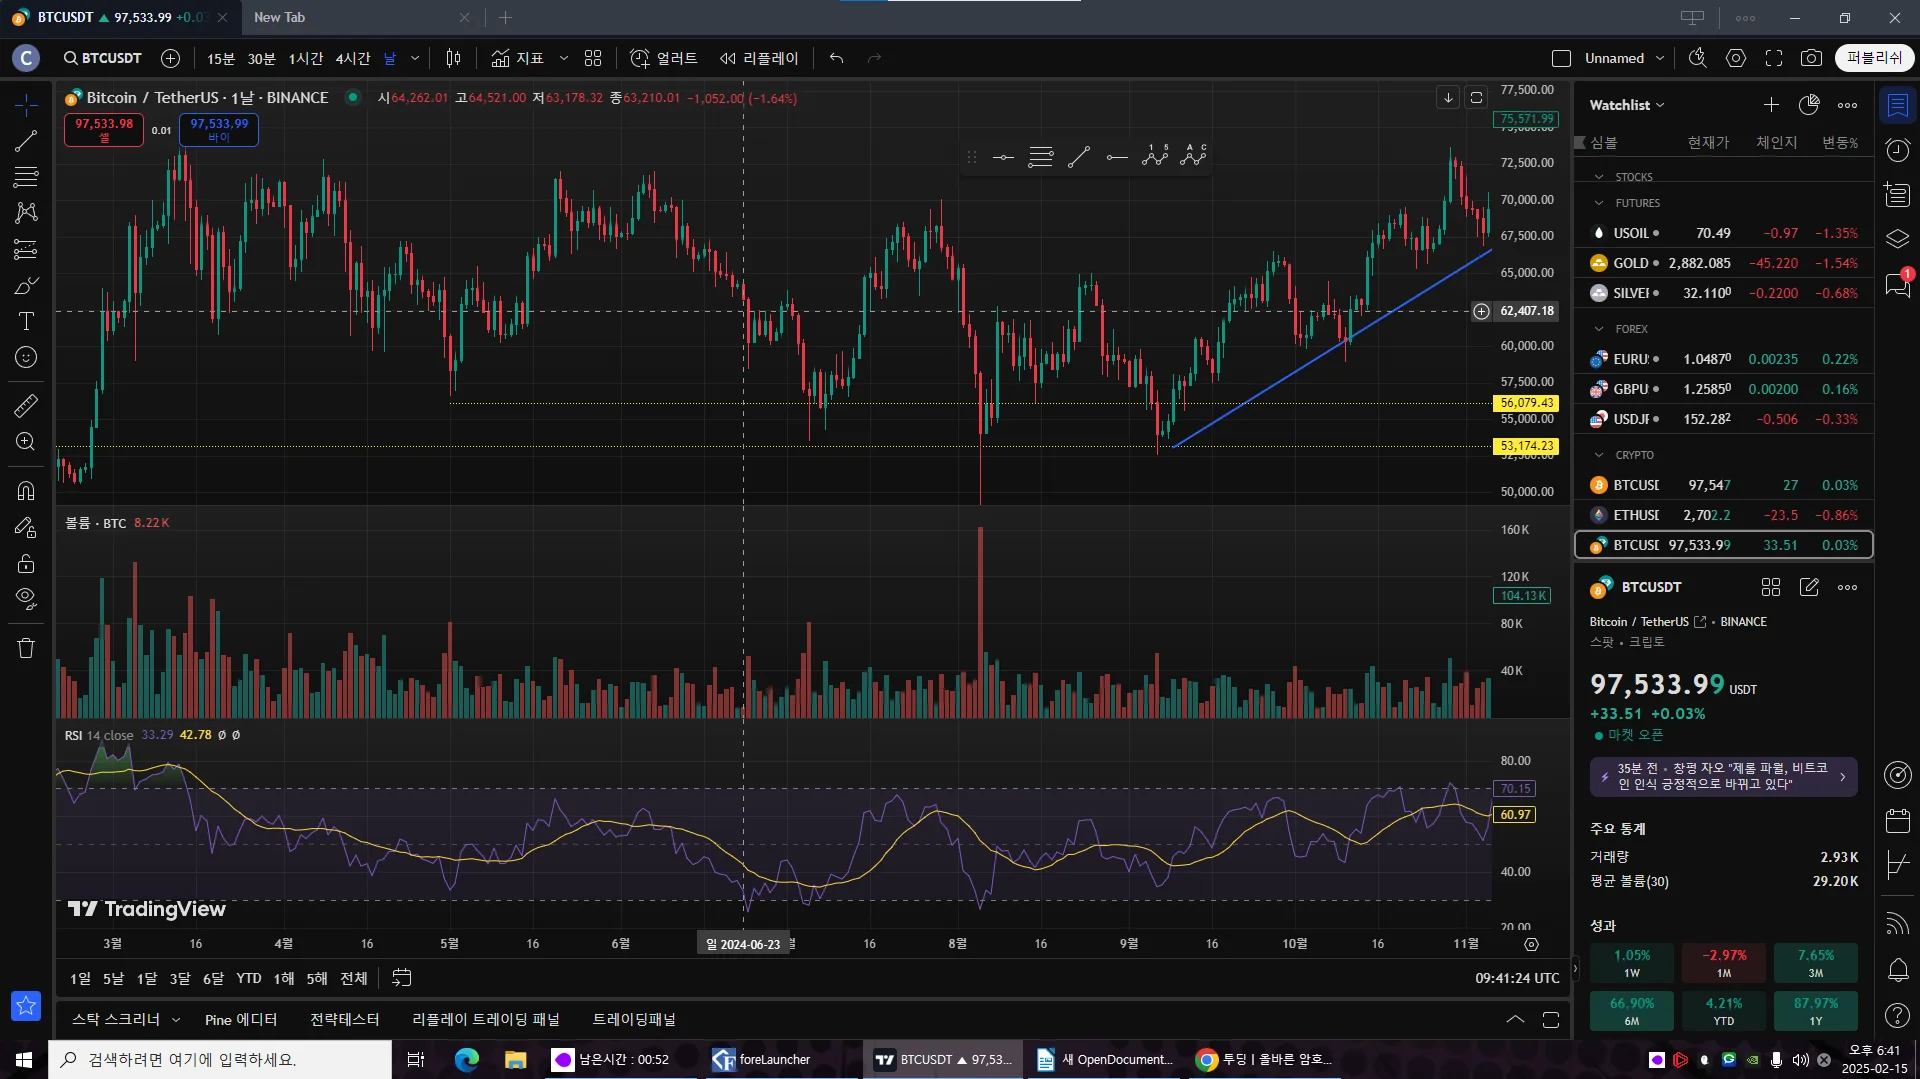Click the Unnamed layout checkbox square
The height and width of the screenshot is (1079, 1920).
(1561, 58)
